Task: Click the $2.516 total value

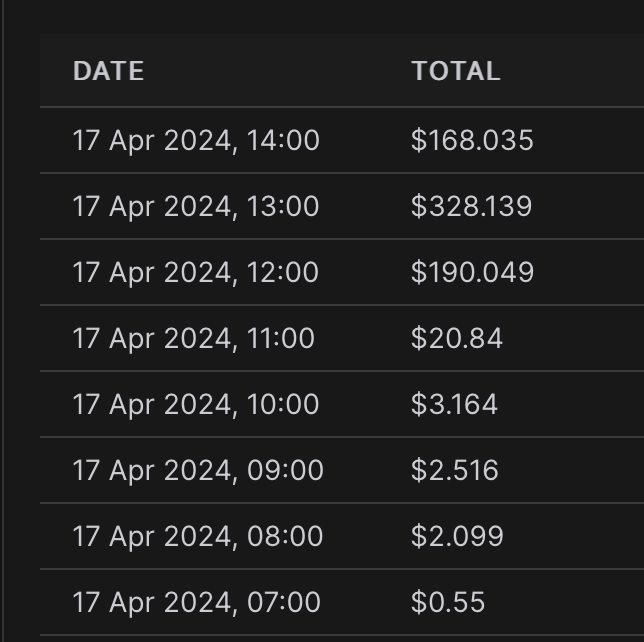Action: (455, 470)
